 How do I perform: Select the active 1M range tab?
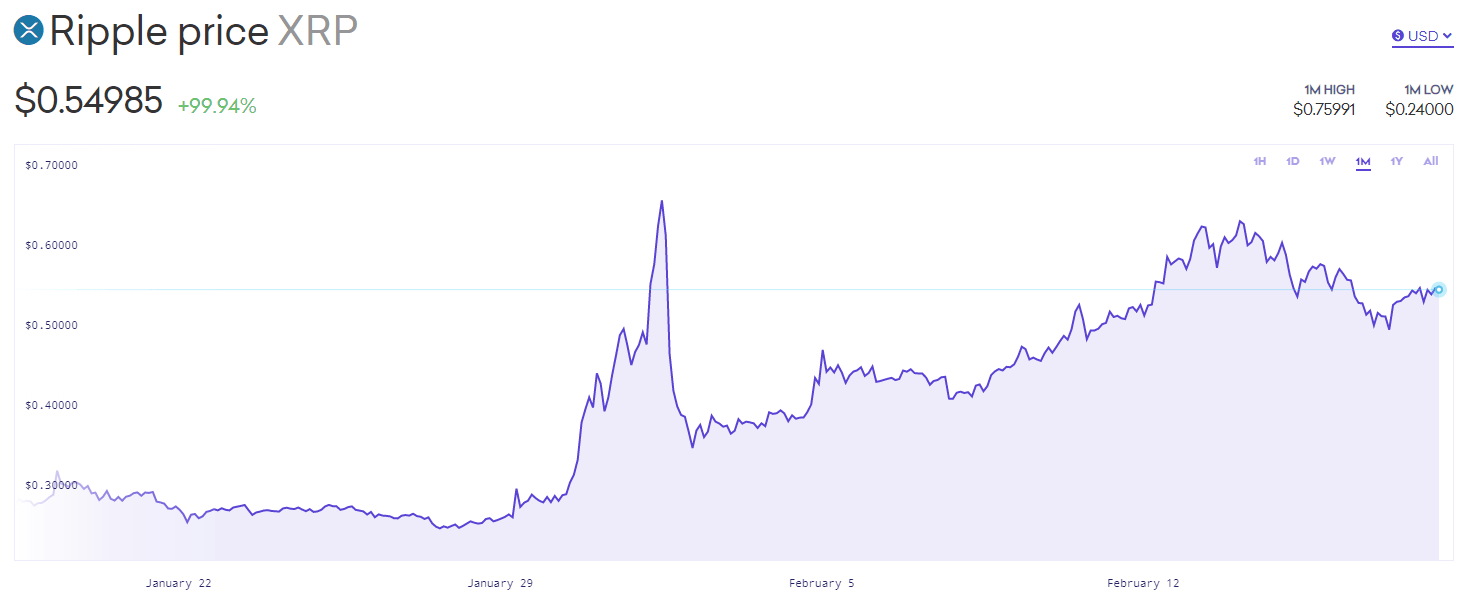coord(1362,162)
